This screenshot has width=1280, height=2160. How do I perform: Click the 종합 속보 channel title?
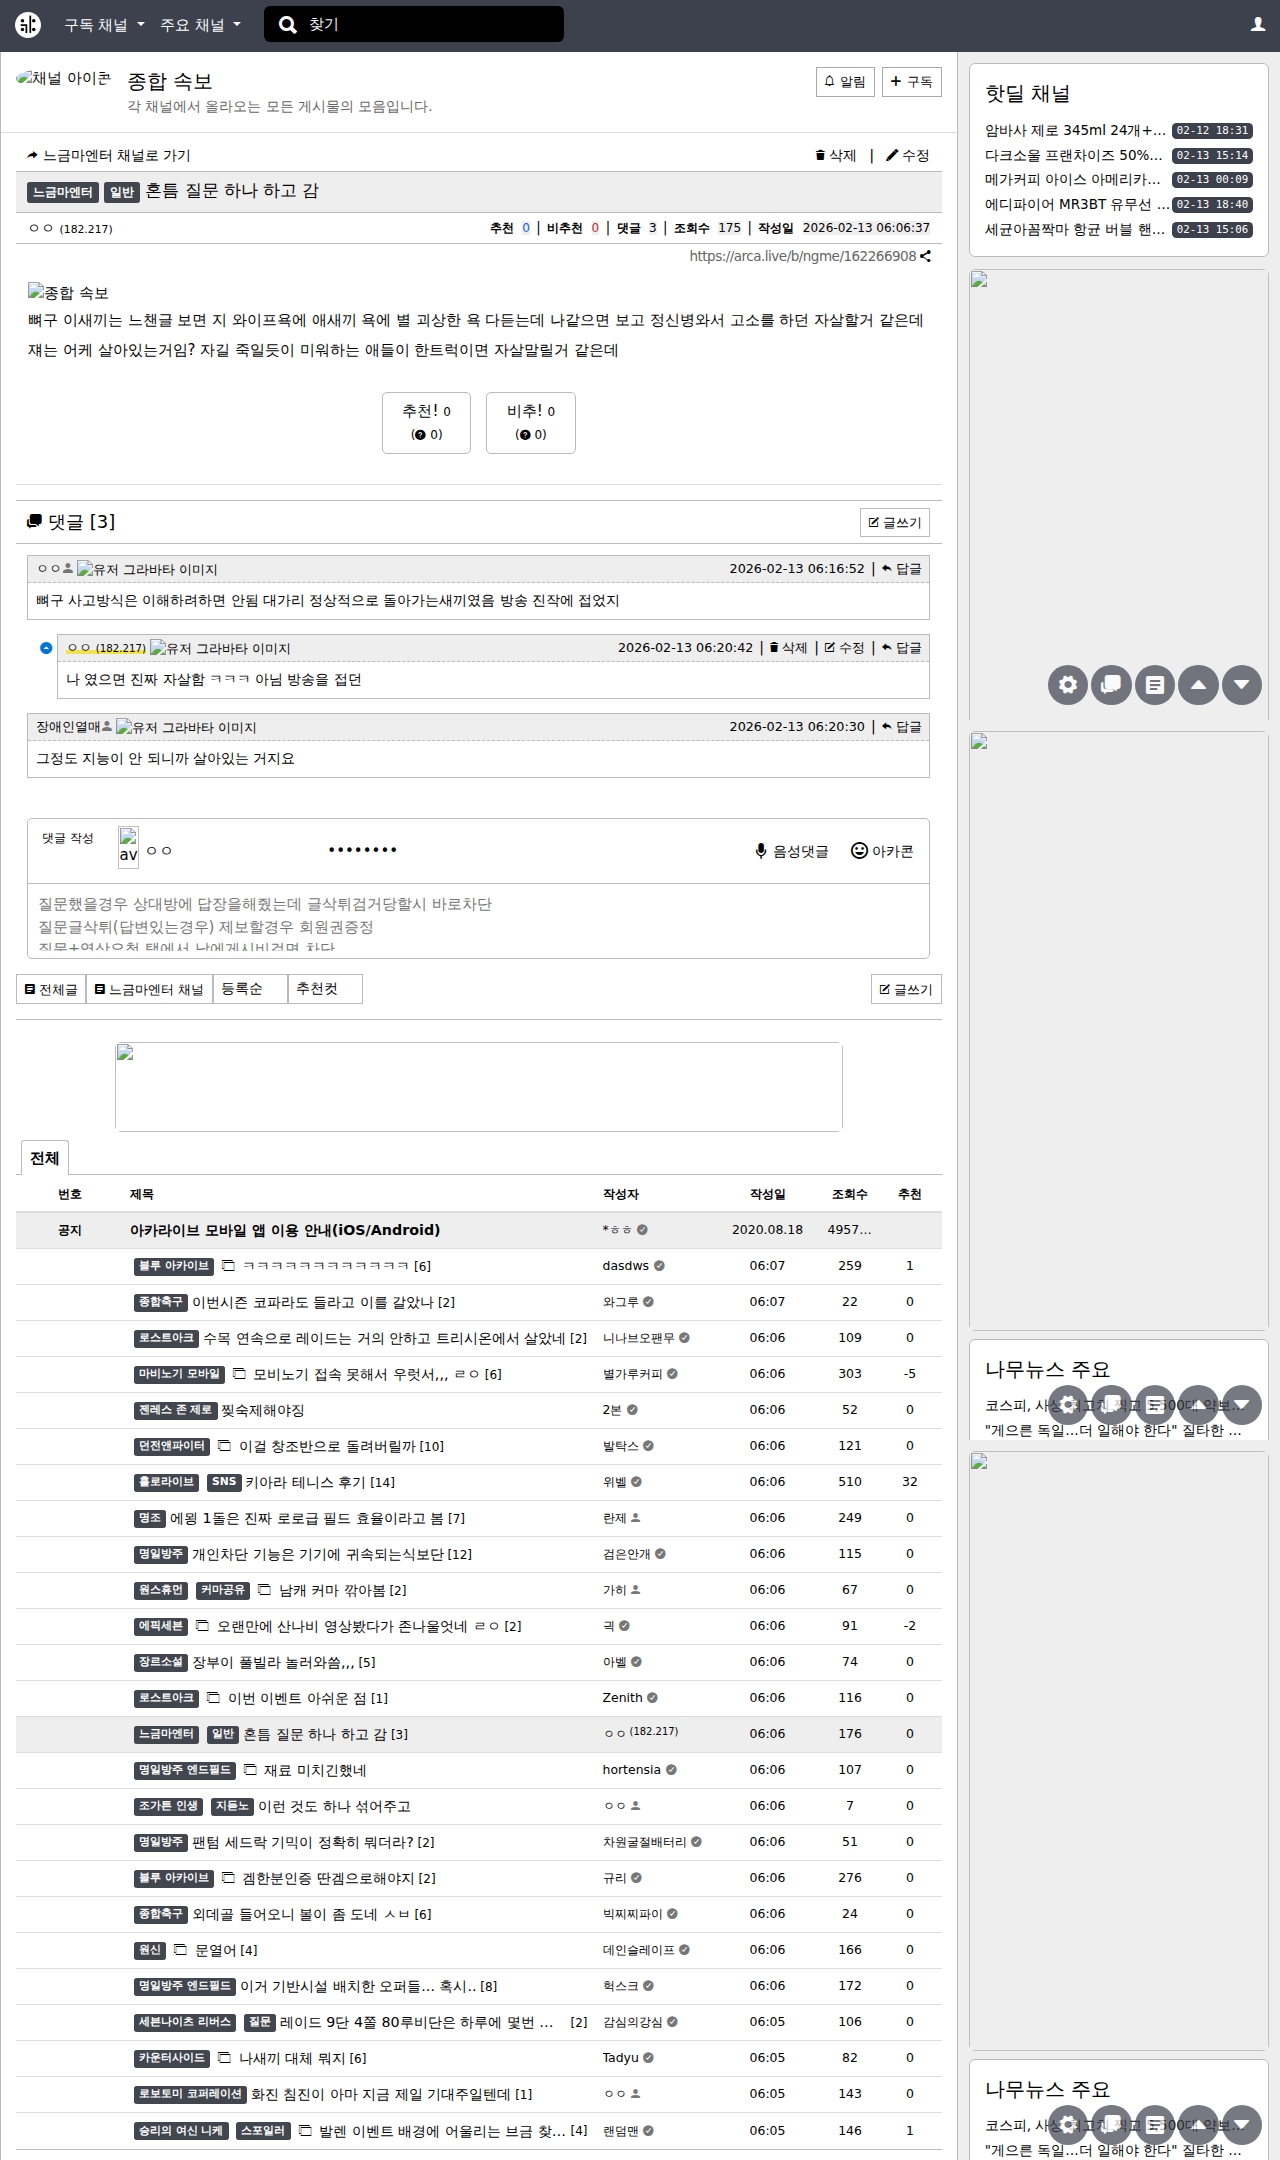pyautogui.click(x=170, y=81)
